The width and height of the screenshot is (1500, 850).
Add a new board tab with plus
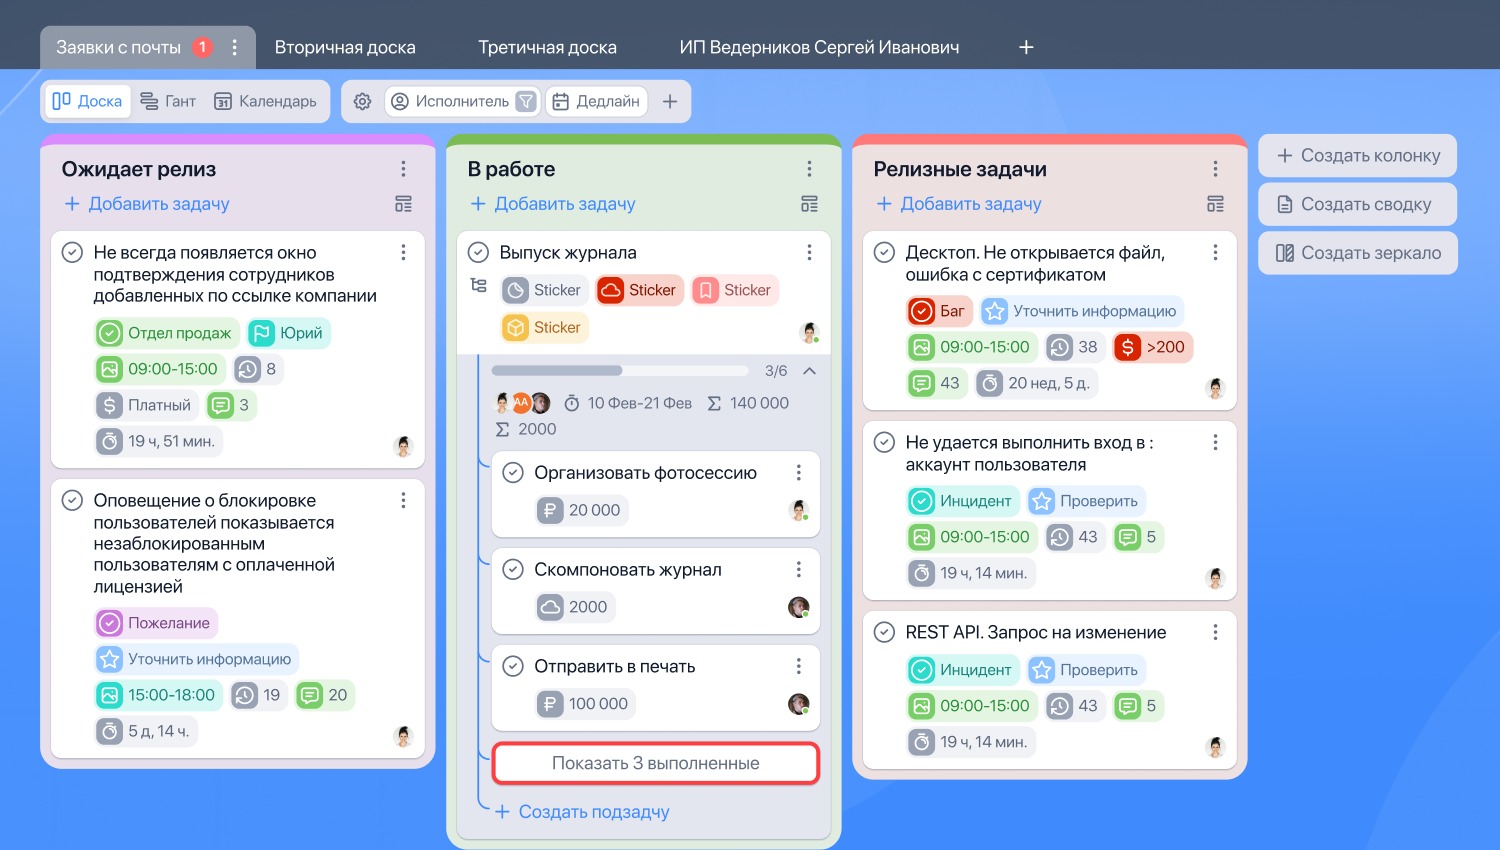pyautogui.click(x=1026, y=47)
